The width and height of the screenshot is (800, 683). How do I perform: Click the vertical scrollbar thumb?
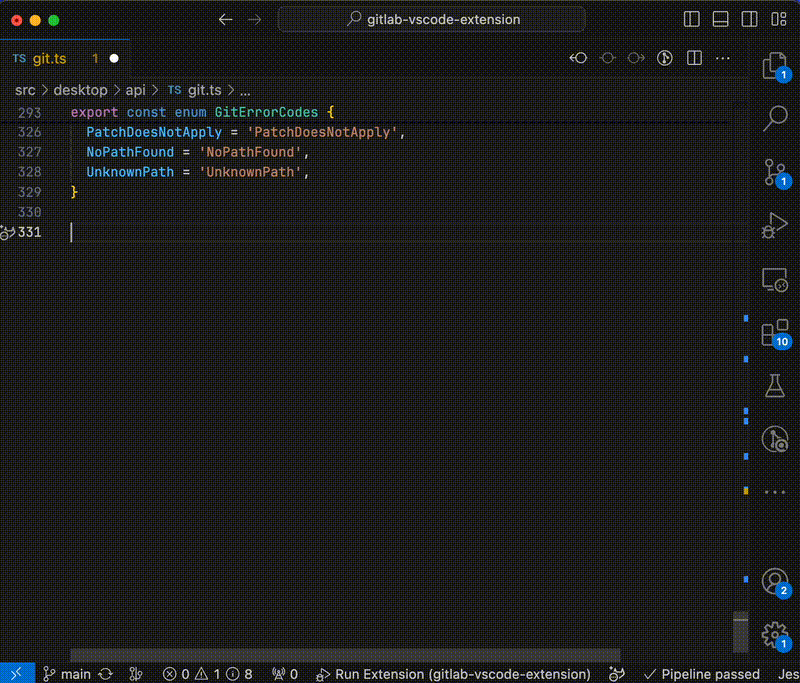[x=740, y=631]
